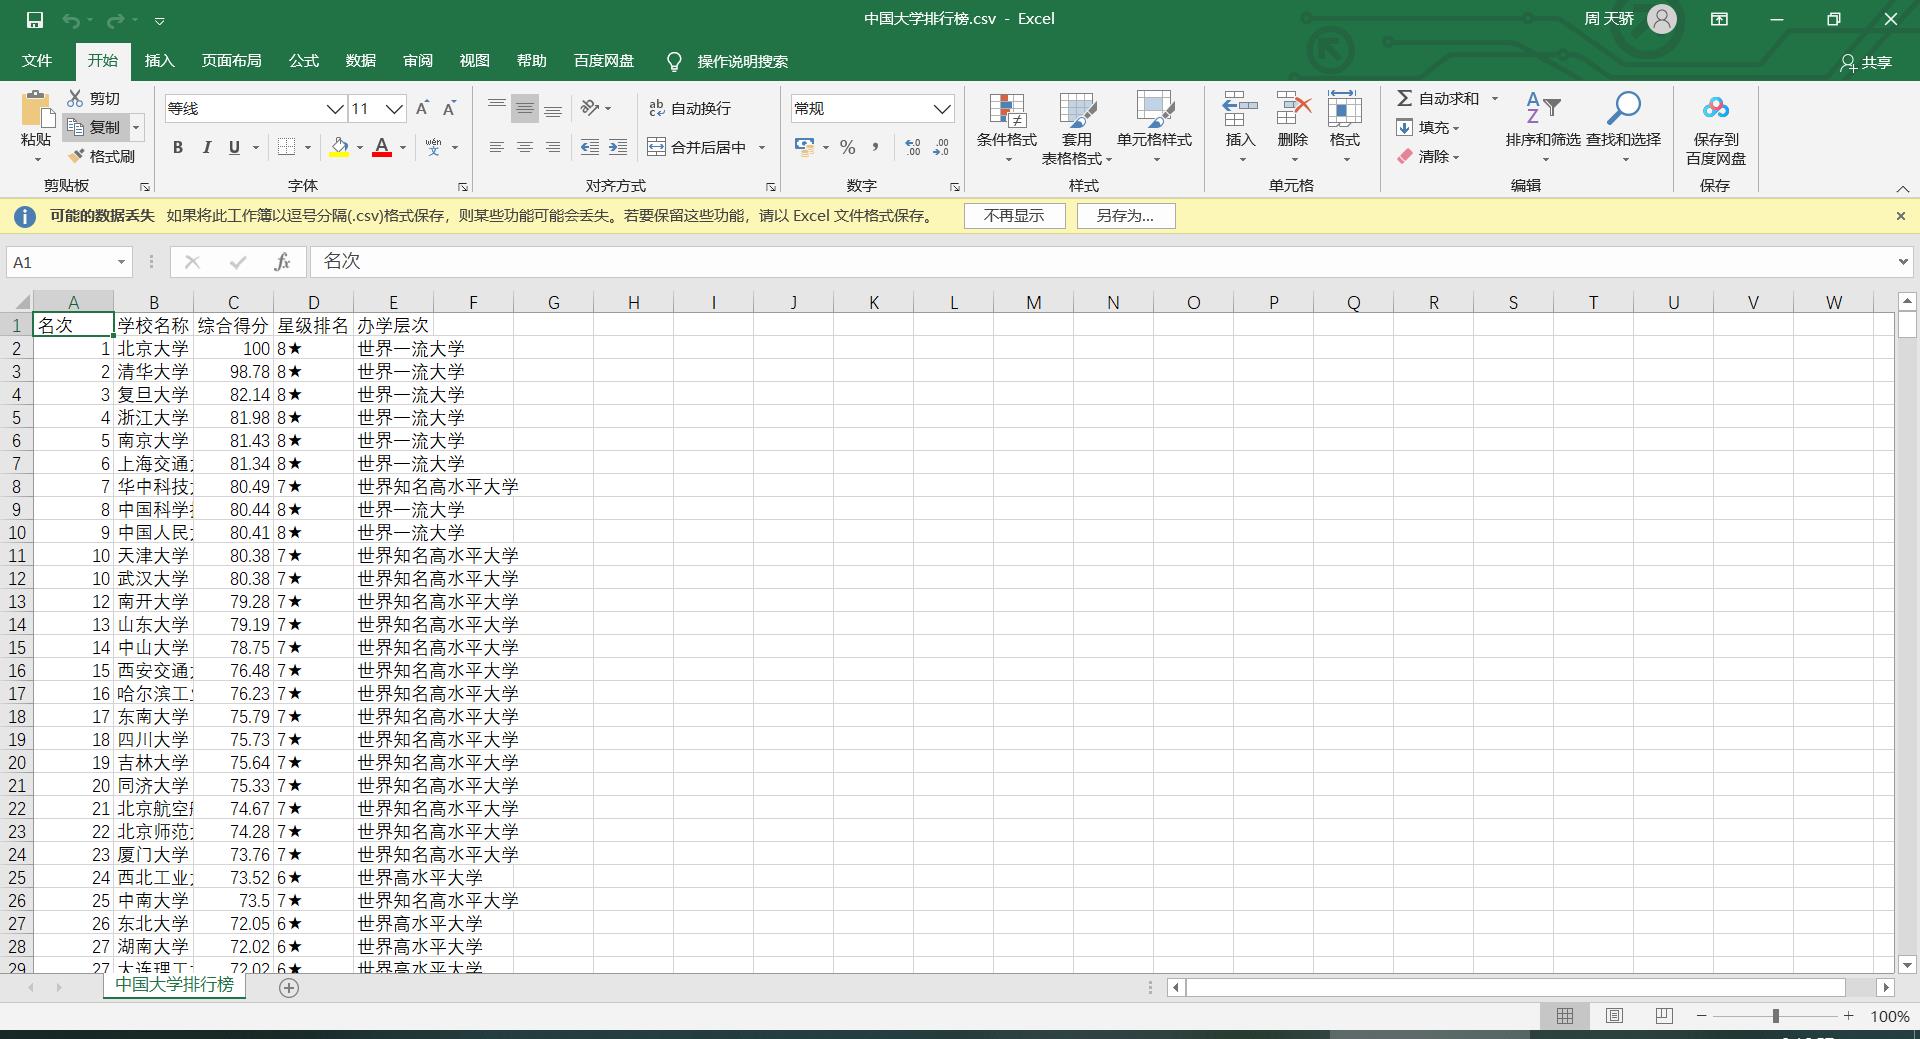
Task: Click the fill color bucket swatch
Action: point(340,147)
